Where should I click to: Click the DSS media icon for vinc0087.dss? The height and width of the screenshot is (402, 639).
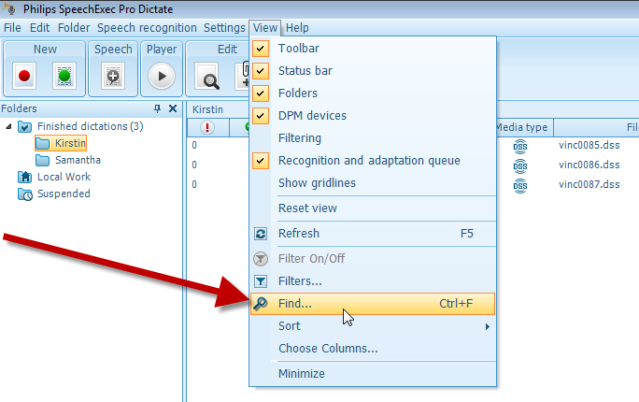520,185
